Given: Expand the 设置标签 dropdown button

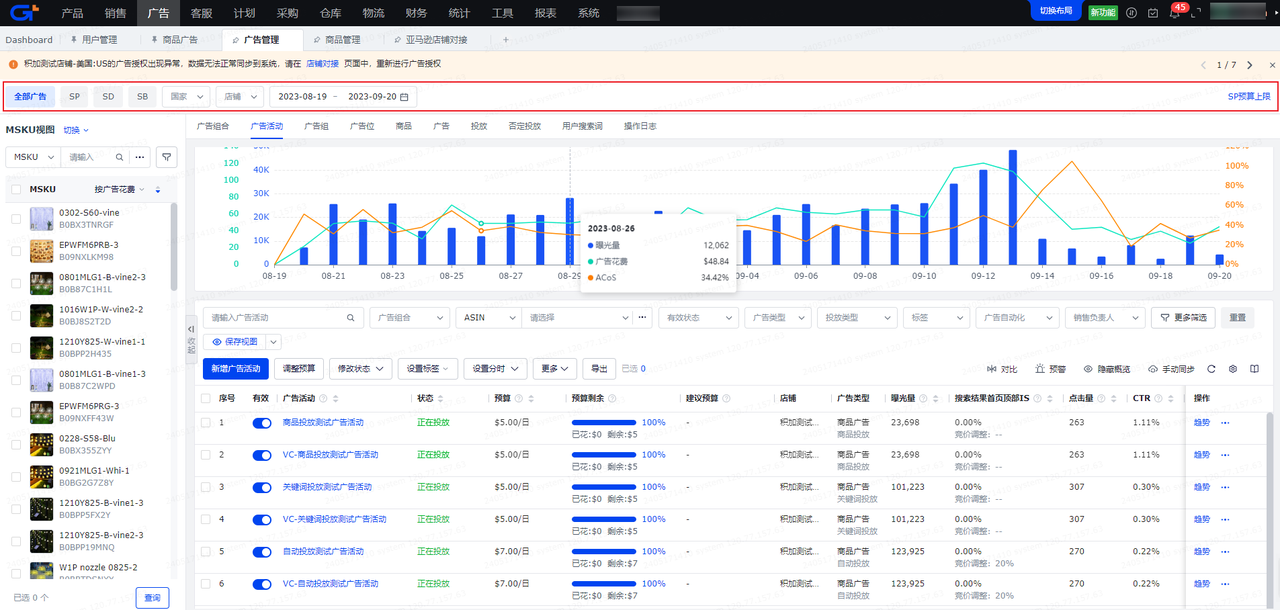Looking at the screenshot, I should [x=428, y=369].
